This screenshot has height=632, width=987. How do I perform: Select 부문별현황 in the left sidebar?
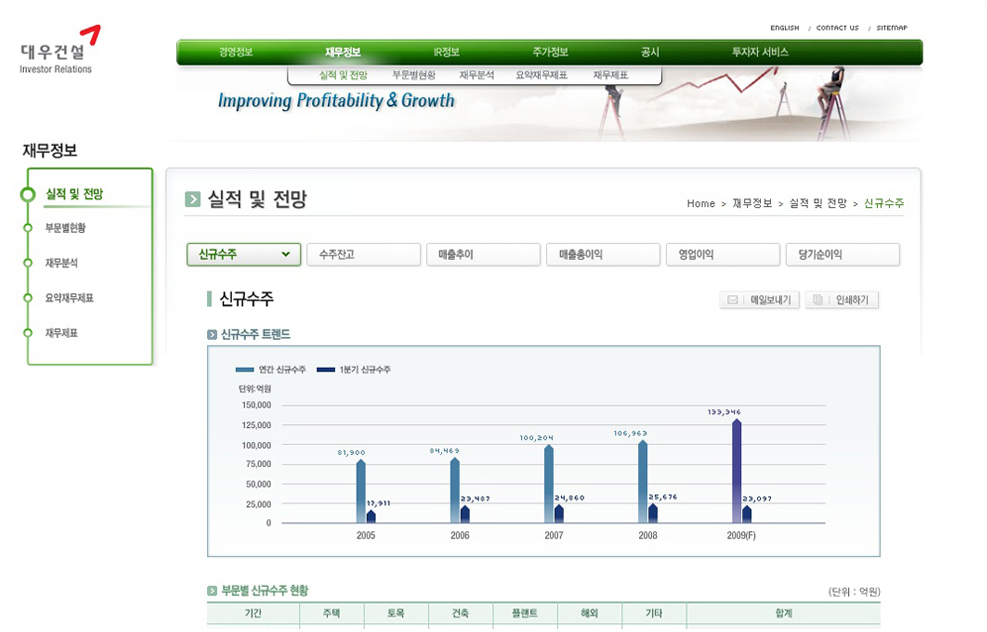(65, 228)
